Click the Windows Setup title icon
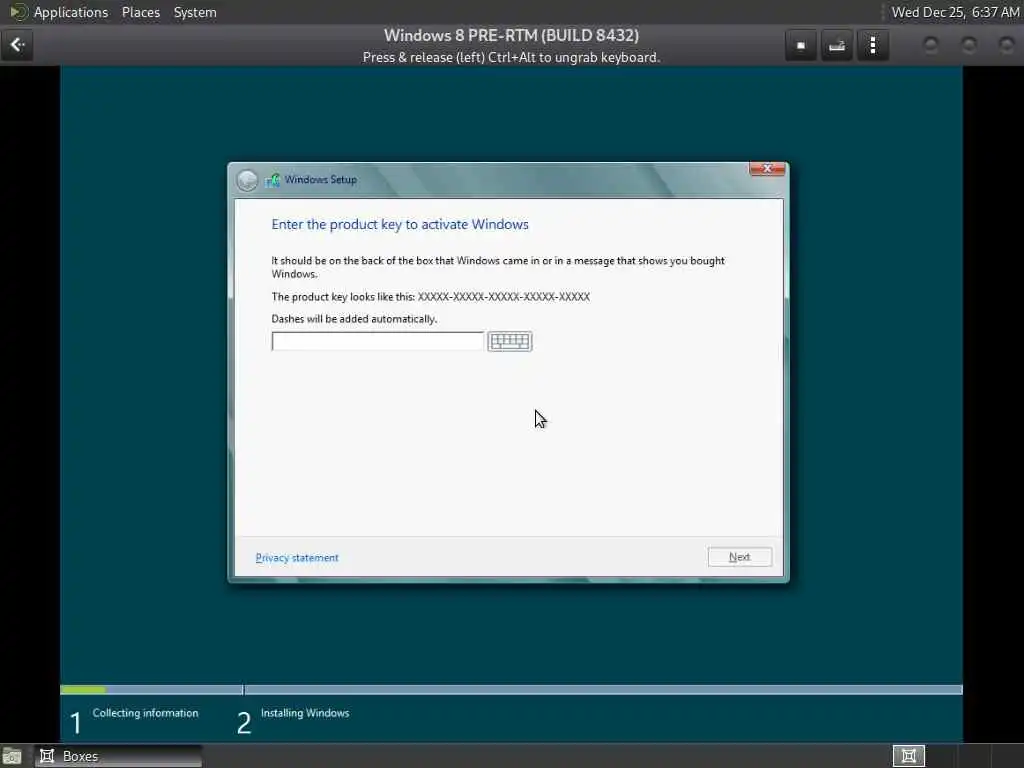This screenshot has width=1024, height=768. pyautogui.click(x=272, y=180)
